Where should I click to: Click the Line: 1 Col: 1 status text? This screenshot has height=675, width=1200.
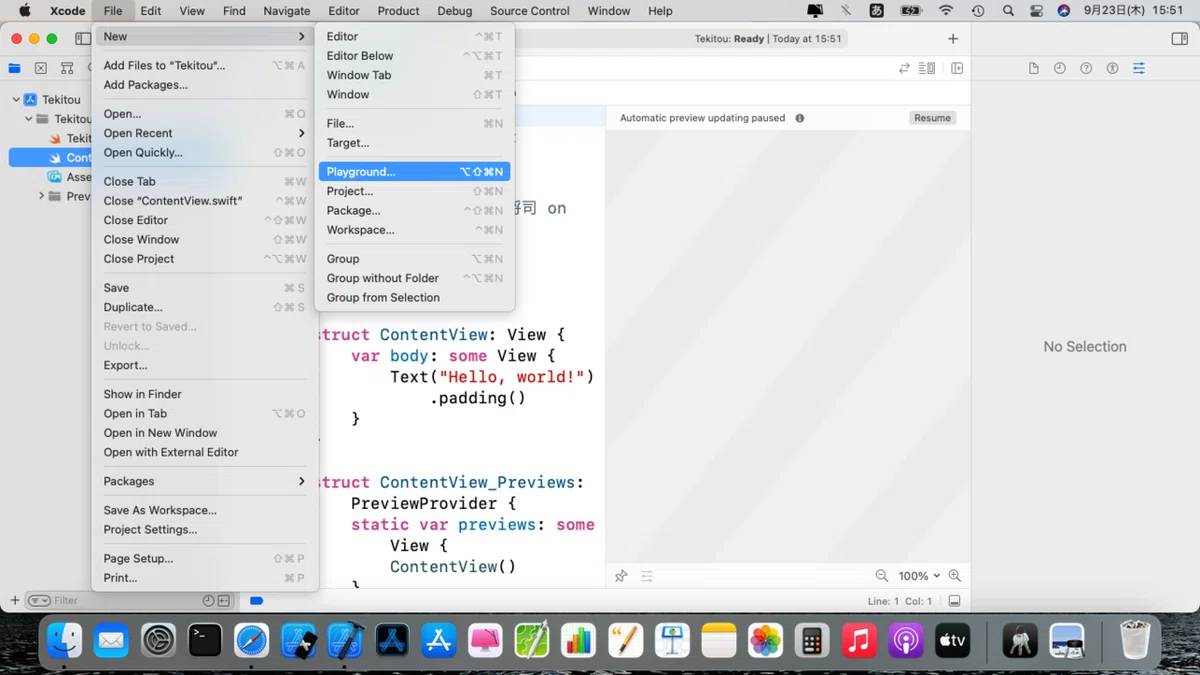900,601
